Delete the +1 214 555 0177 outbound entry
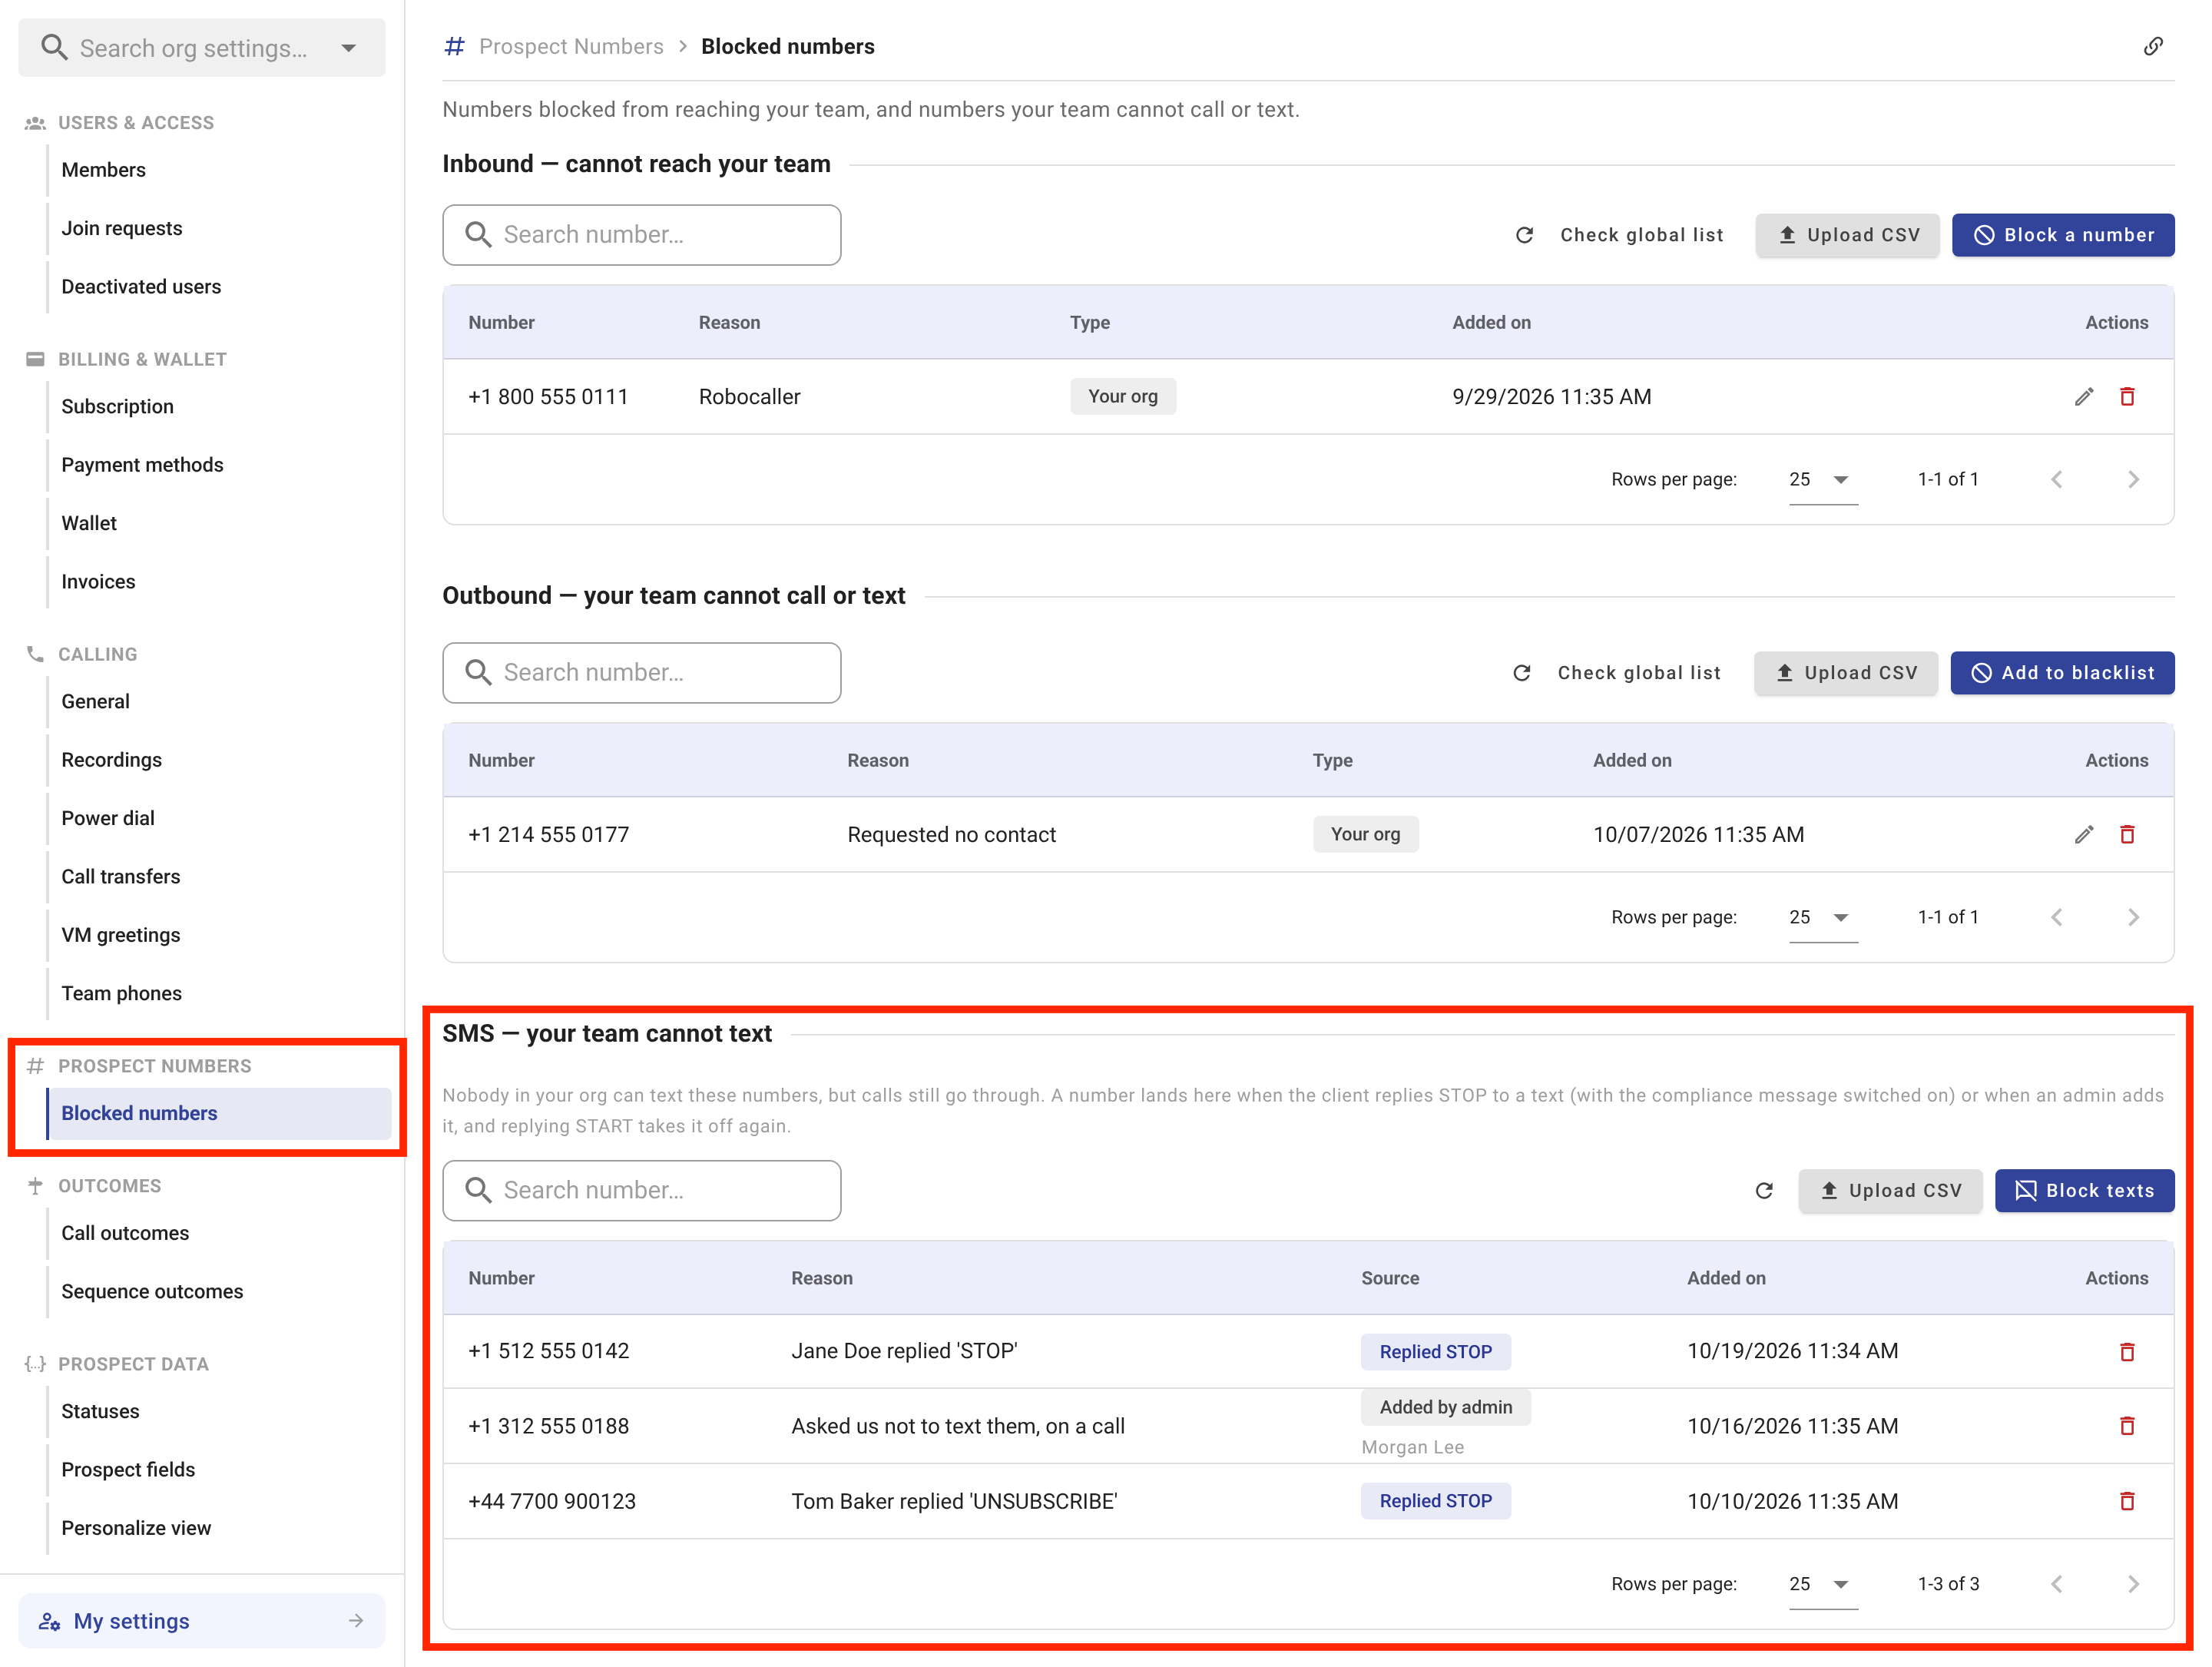2212x1667 pixels. (x=2127, y=834)
